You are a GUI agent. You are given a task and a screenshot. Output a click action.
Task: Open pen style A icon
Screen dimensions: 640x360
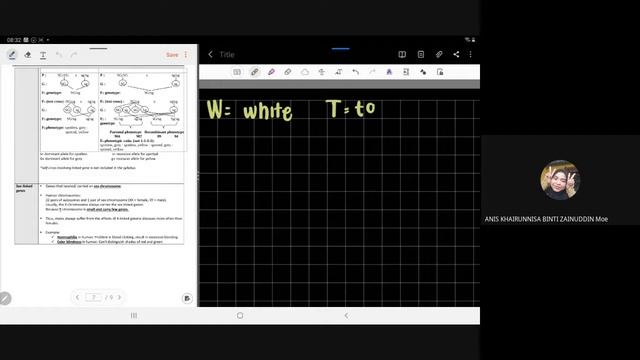tap(389, 72)
